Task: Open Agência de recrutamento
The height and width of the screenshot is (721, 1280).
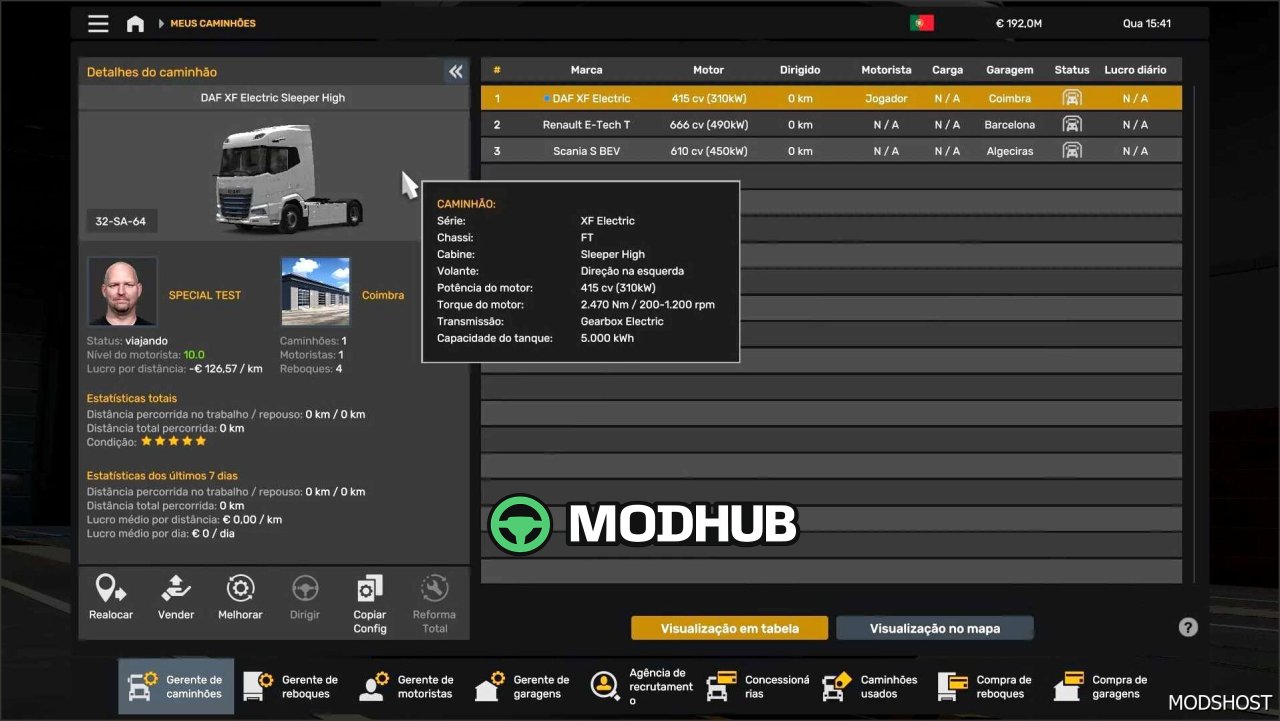Action: (640, 686)
